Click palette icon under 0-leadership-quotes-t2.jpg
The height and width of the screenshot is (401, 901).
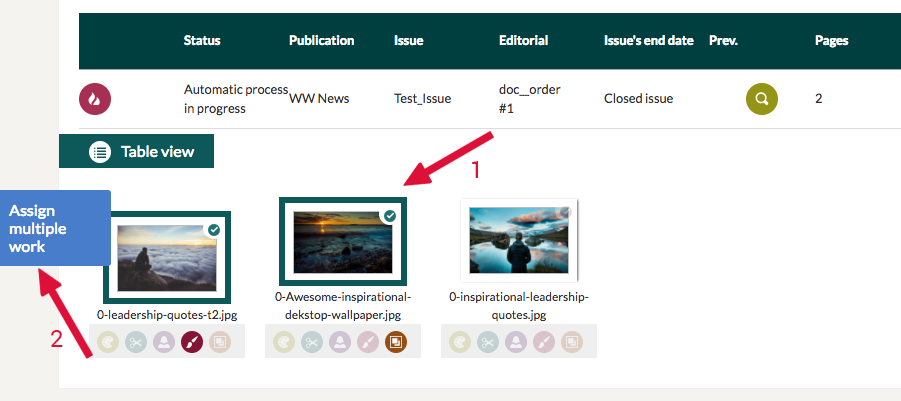pos(108,342)
